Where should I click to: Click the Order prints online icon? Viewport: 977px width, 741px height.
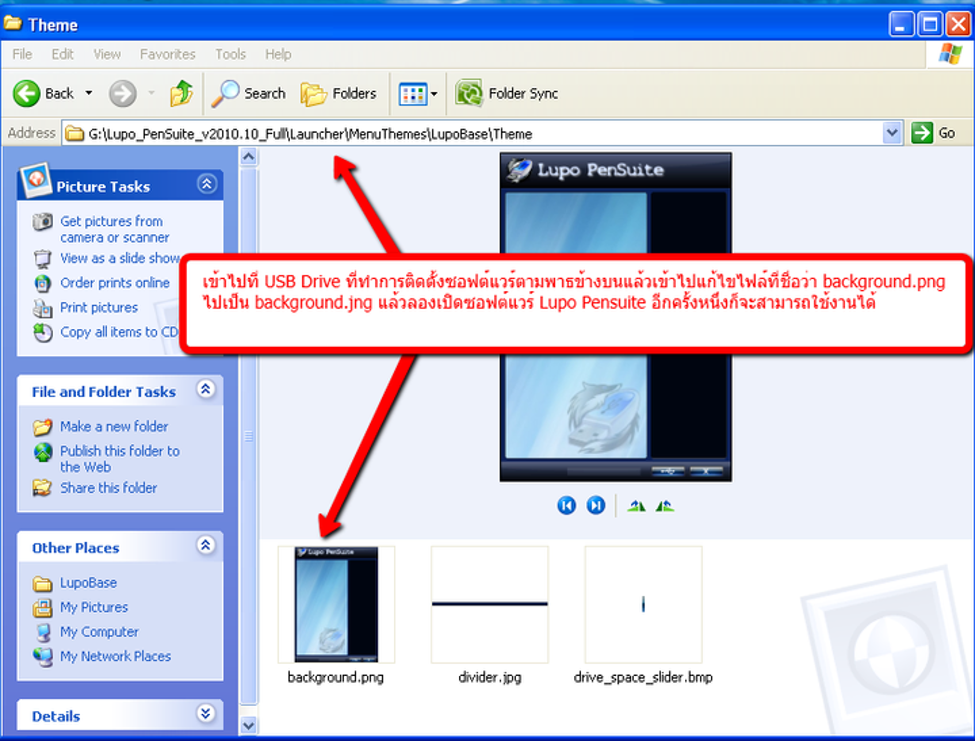pos(42,283)
